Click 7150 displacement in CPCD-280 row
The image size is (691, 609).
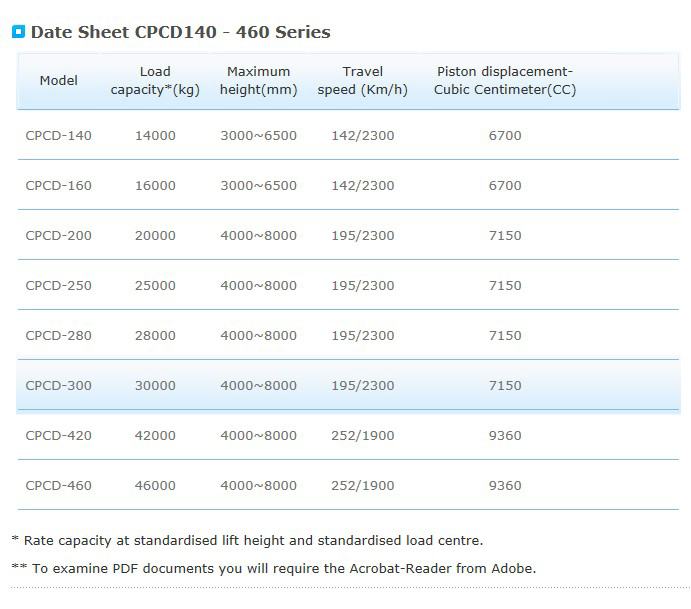pos(505,335)
